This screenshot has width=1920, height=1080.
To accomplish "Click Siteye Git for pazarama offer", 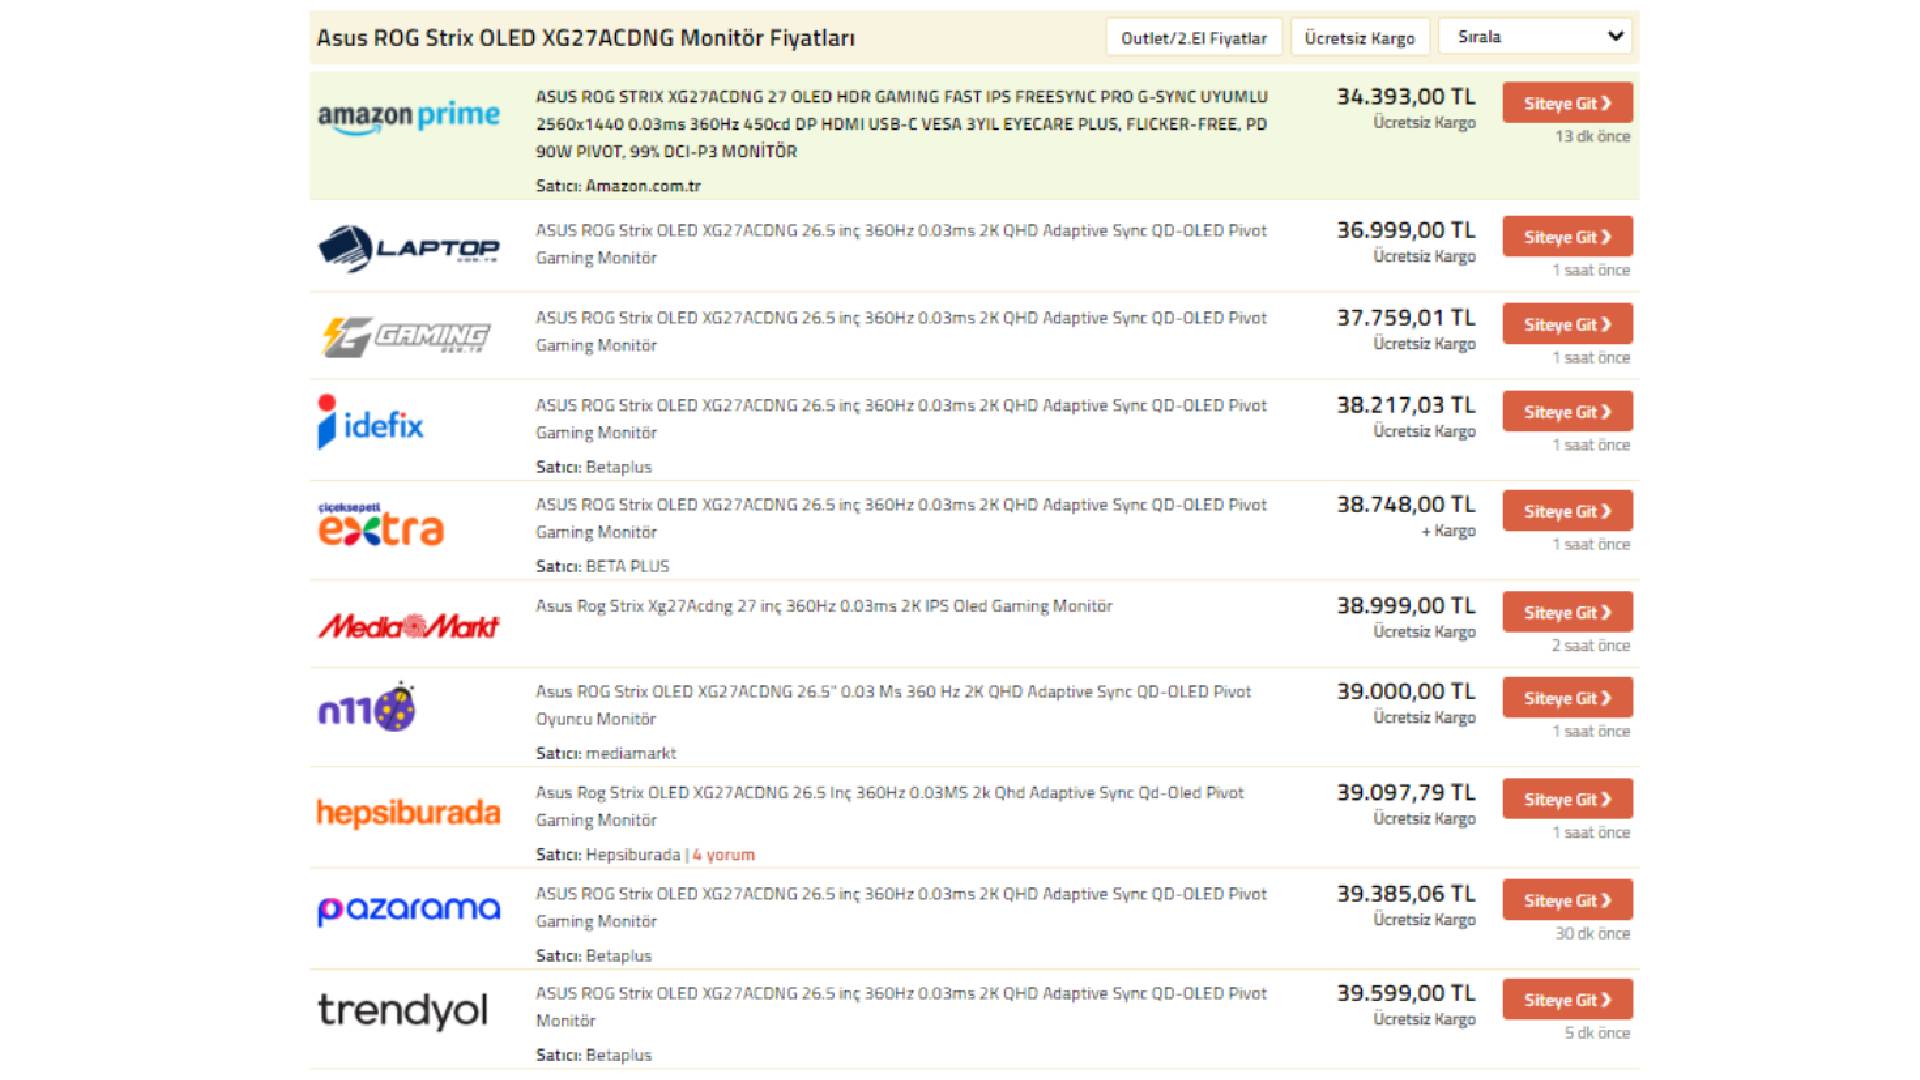I will pos(1567,900).
